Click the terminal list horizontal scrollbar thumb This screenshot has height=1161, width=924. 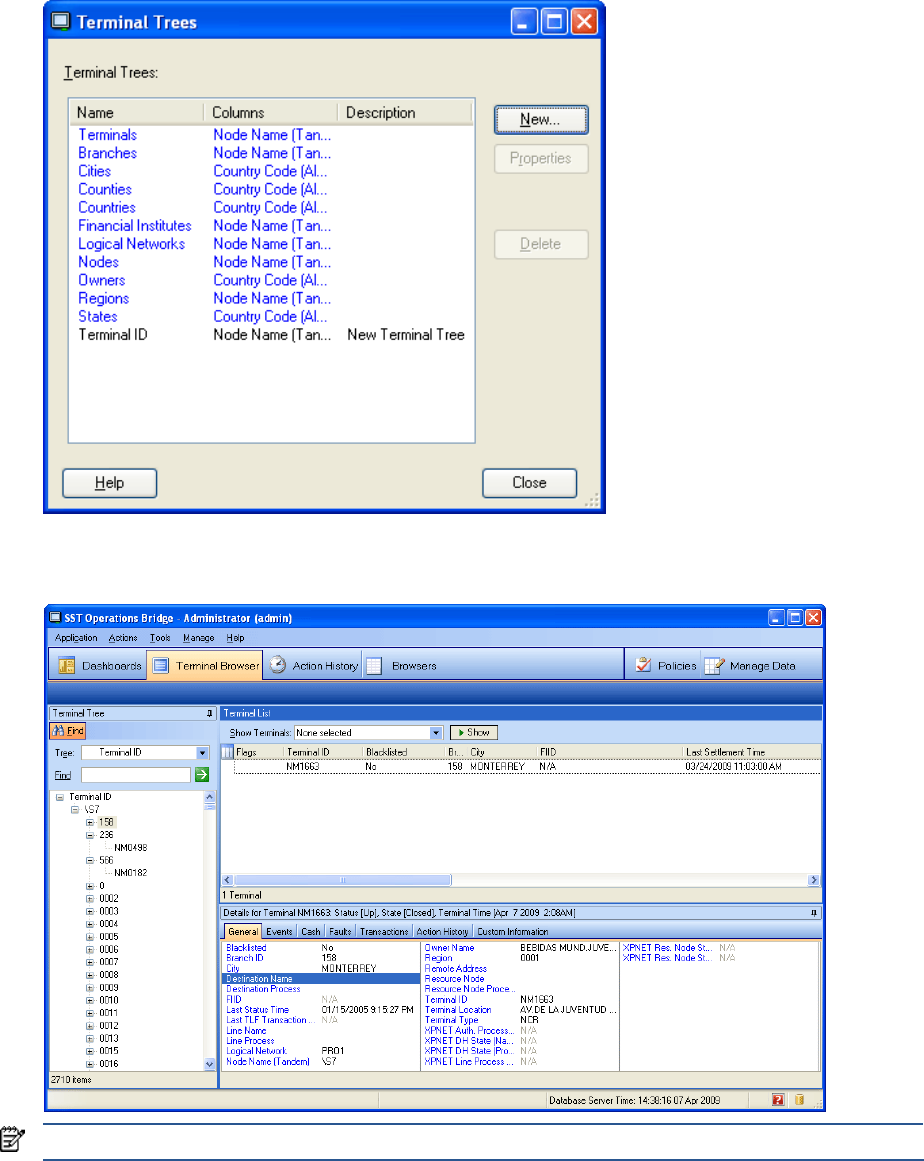click(342, 880)
